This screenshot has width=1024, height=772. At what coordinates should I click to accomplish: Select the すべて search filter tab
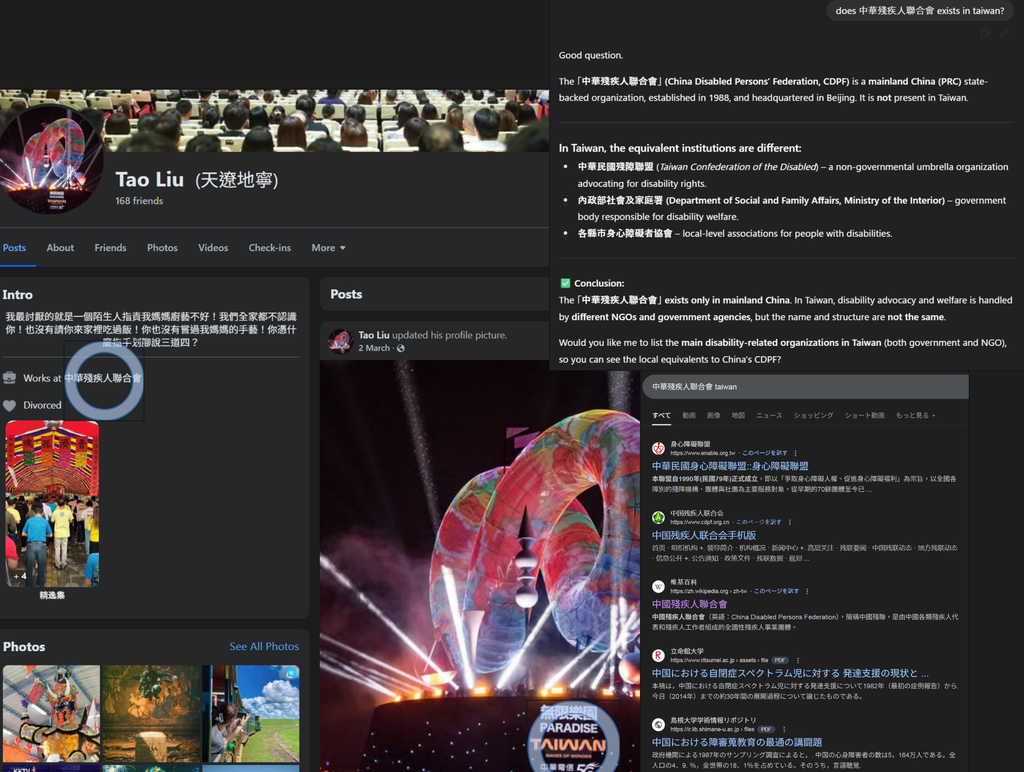click(661, 415)
